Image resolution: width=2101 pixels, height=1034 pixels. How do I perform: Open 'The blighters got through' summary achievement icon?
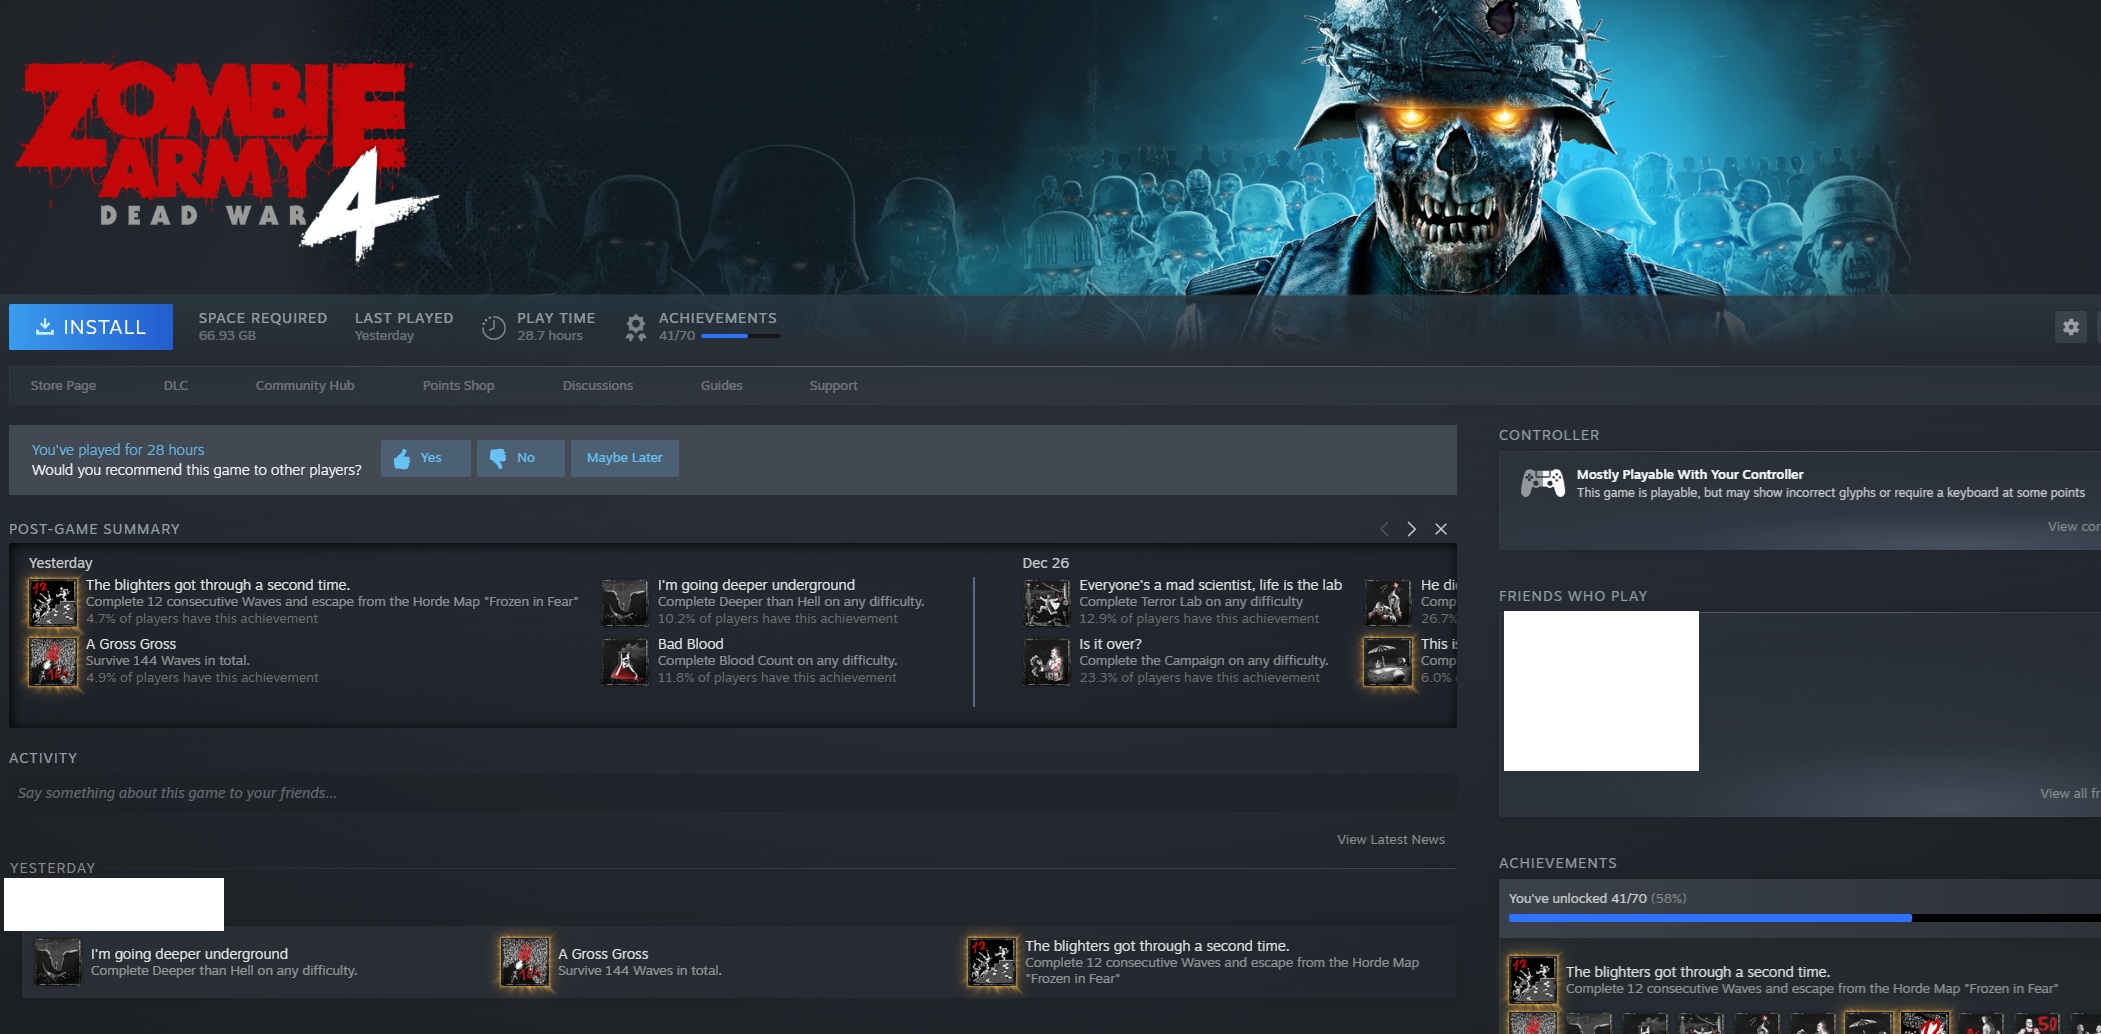pos(53,602)
